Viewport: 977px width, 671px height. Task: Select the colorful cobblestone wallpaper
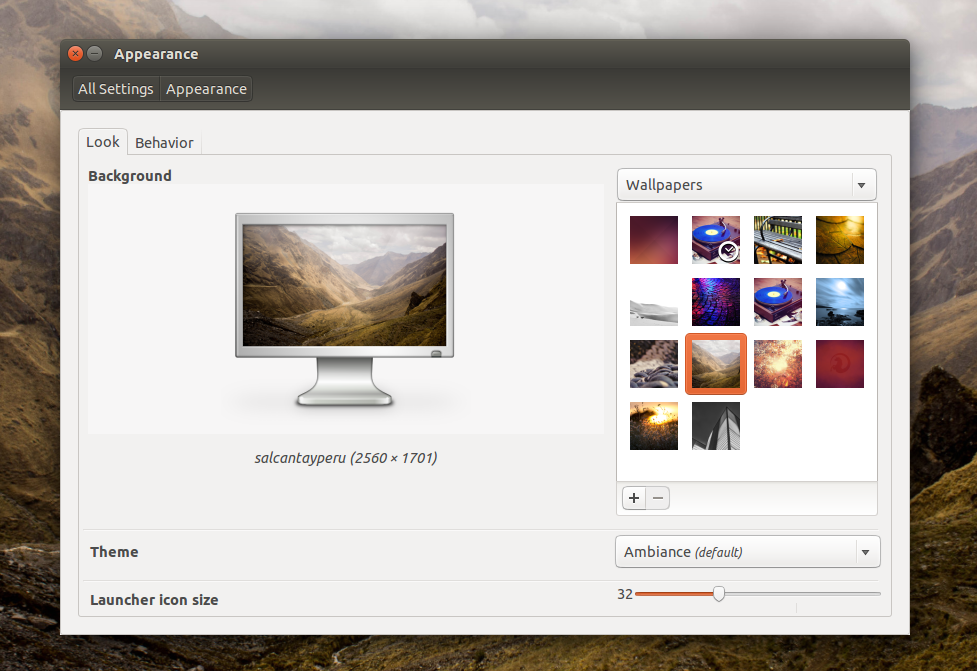pyautogui.click(x=716, y=302)
